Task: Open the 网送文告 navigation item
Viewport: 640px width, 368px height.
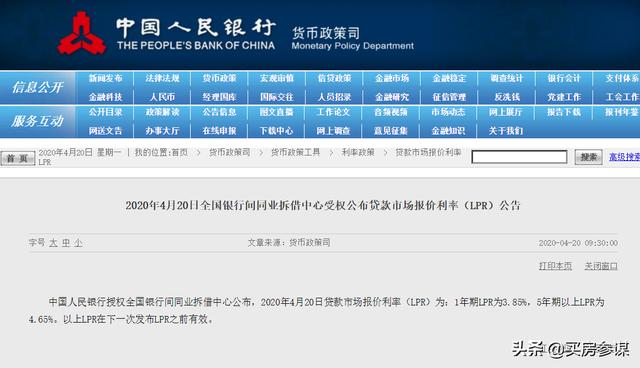Action: (x=105, y=131)
